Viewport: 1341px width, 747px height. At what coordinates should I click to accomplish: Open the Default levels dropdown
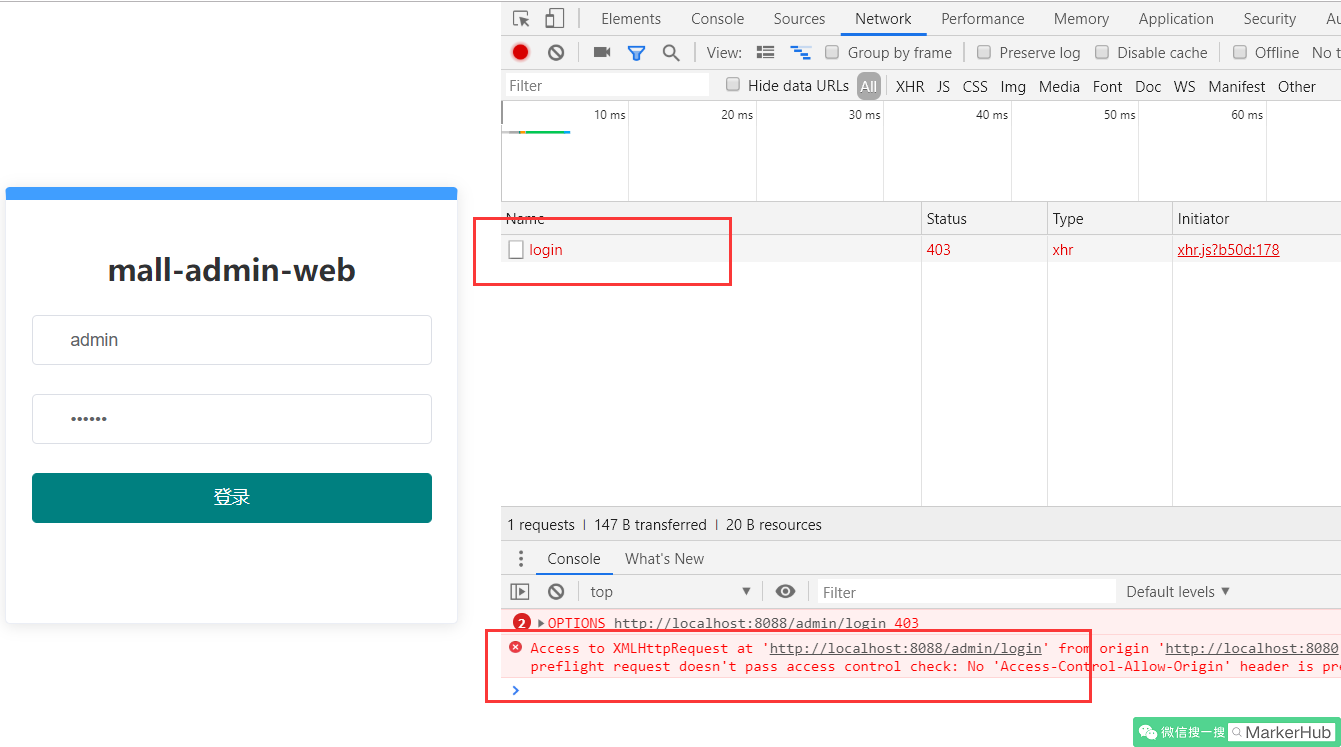[x=1177, y=591]
